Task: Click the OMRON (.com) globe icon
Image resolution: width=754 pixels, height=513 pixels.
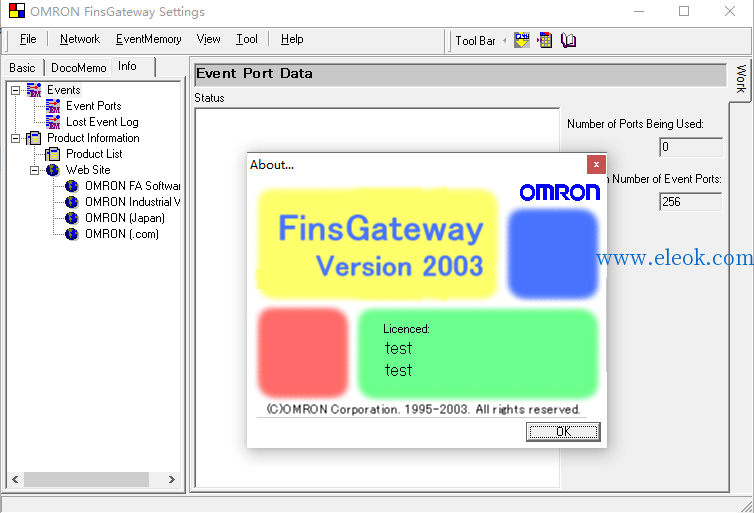Action: click(x=72, y=234)
